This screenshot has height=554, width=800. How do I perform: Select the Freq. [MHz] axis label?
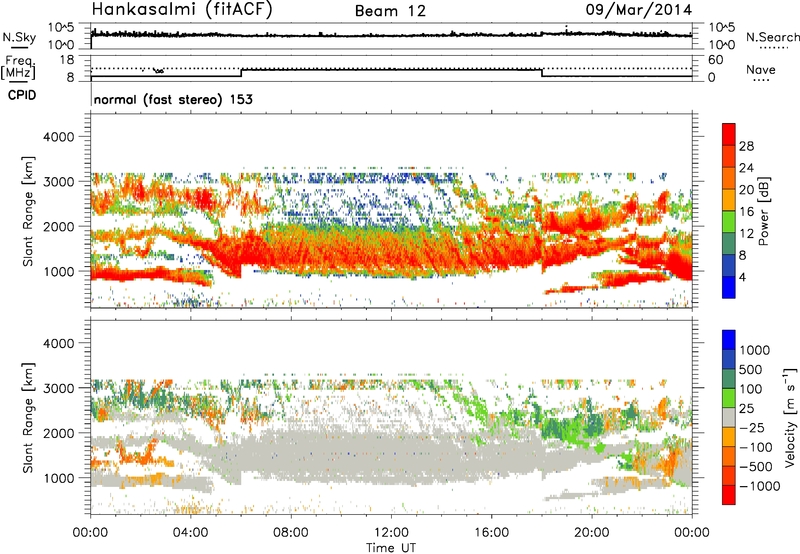tap(18, 68)
